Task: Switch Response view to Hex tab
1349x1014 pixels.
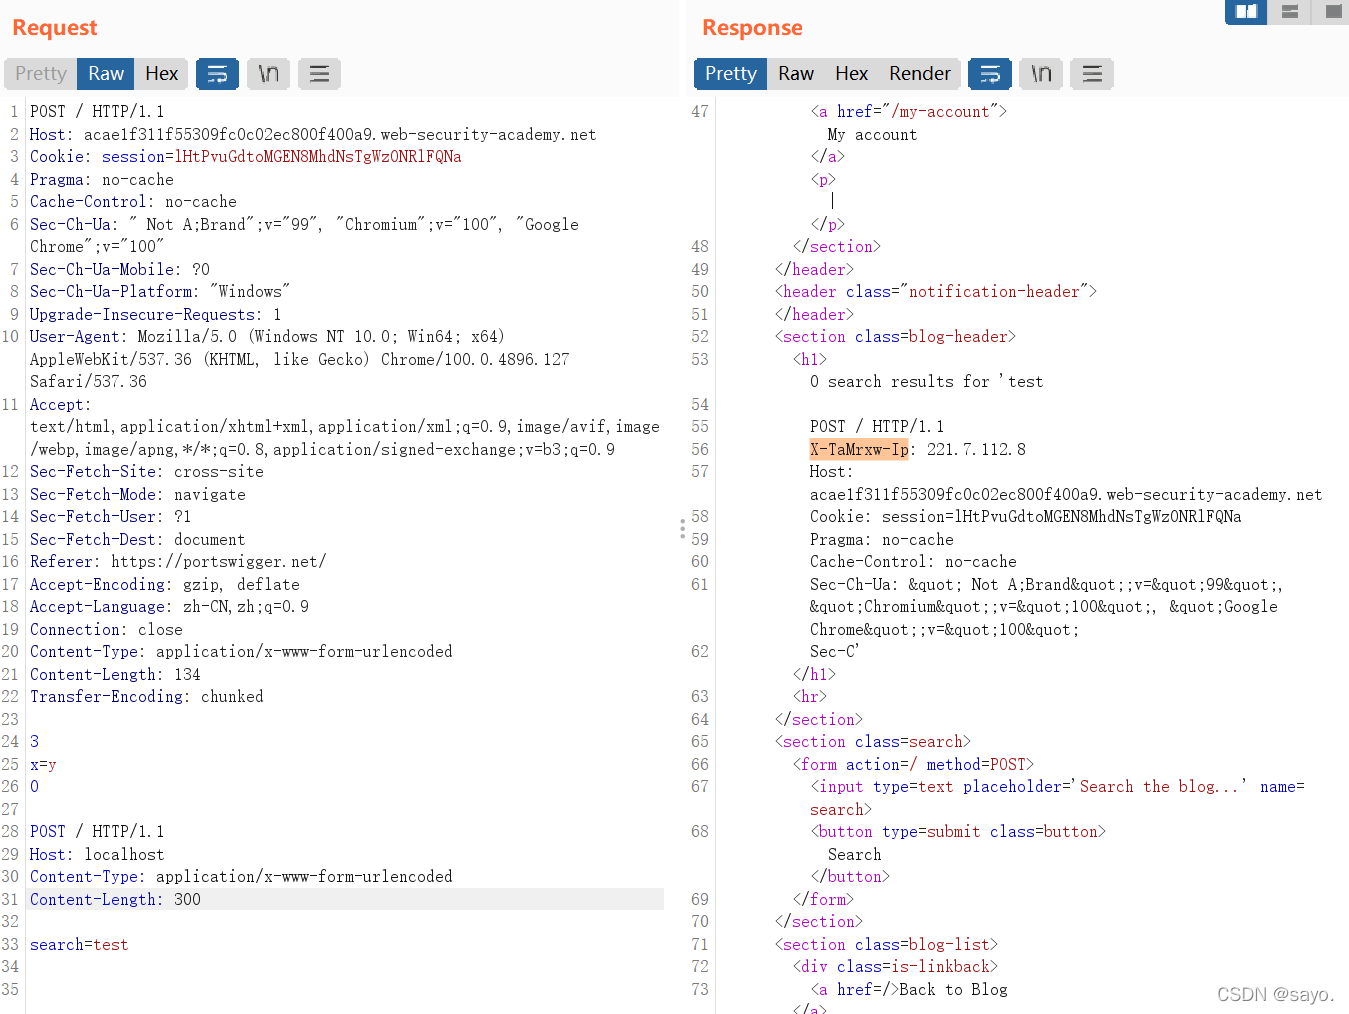Action: click(851, 74)
